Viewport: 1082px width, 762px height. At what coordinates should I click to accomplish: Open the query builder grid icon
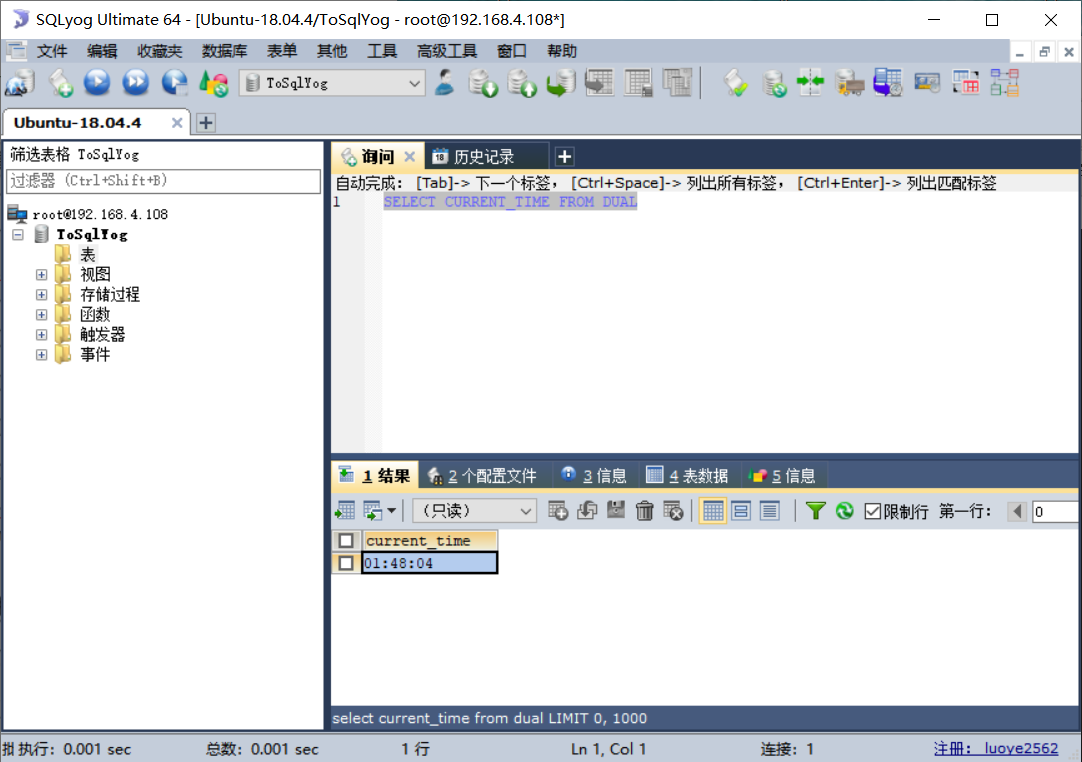click(x=966, y=83)
